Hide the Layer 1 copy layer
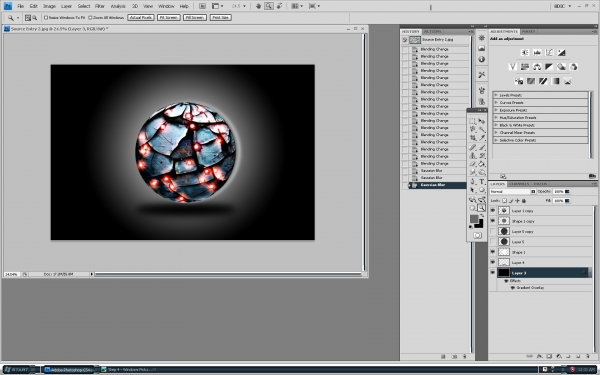Image resolution: width=600 pixels, height=375 pixels. pyautogui.click(x=493, y=210)
